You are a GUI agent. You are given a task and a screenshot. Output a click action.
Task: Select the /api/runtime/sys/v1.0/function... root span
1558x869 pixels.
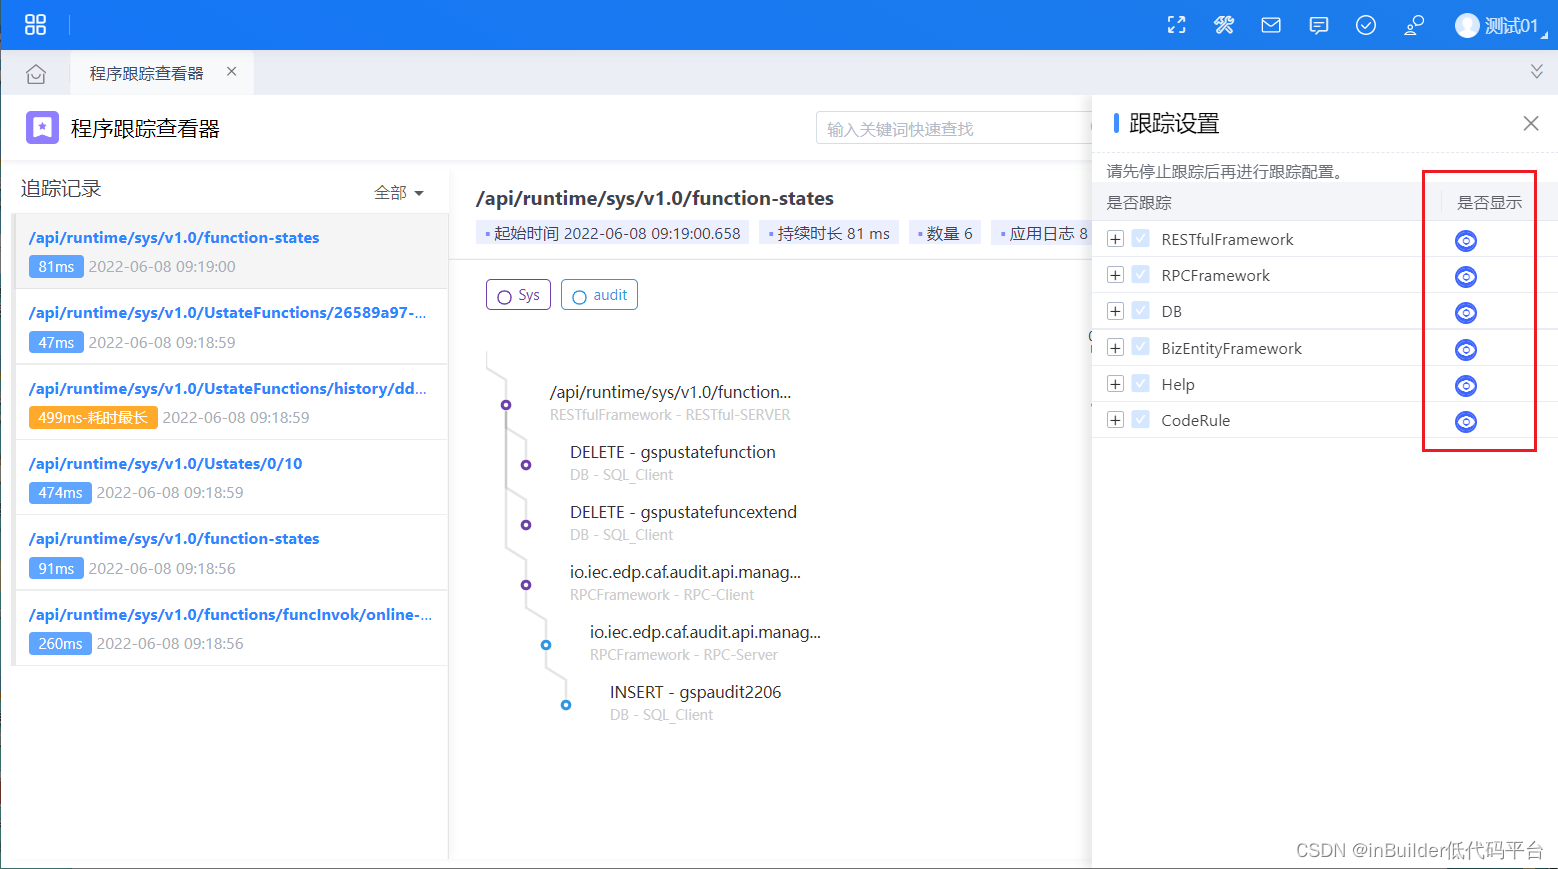(670, 392)
